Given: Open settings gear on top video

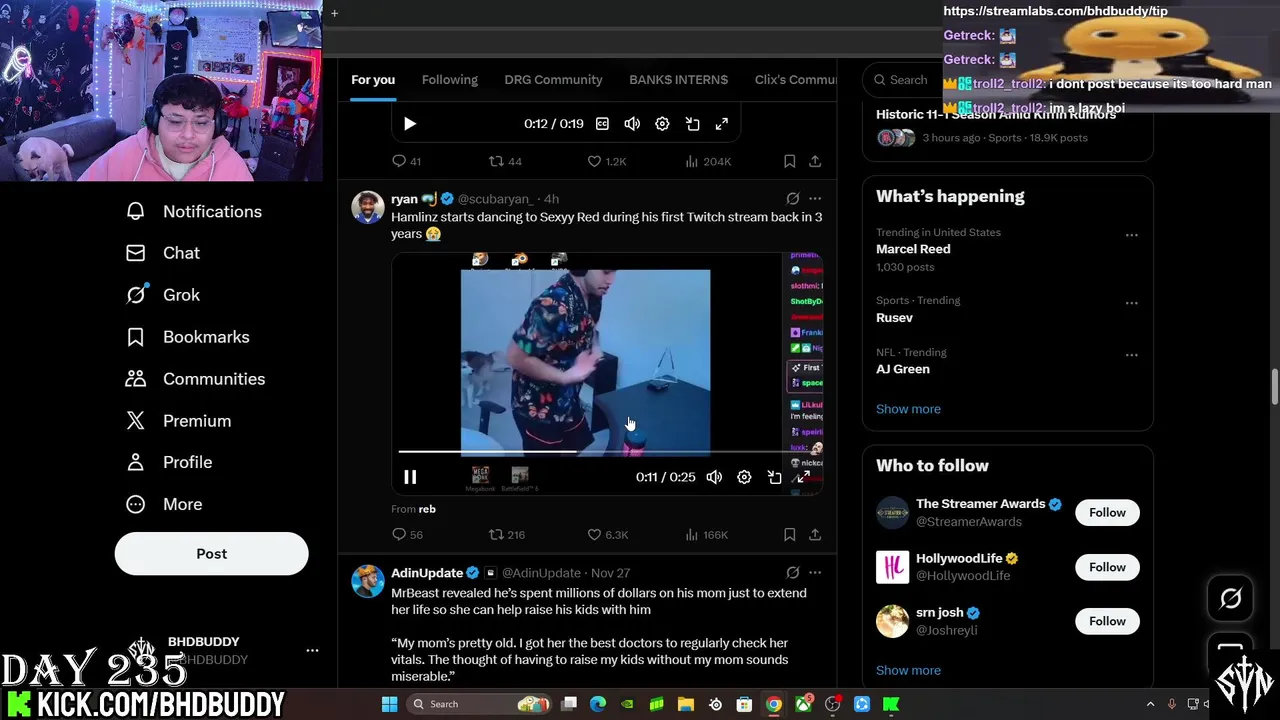Looking at the screenshot, I should point(662,124).
